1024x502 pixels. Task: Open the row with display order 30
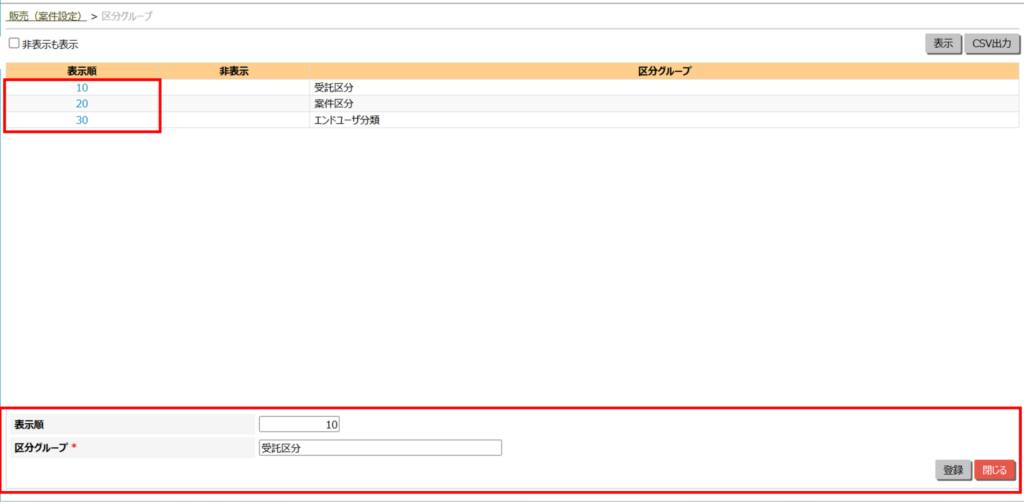click(82, 120)
